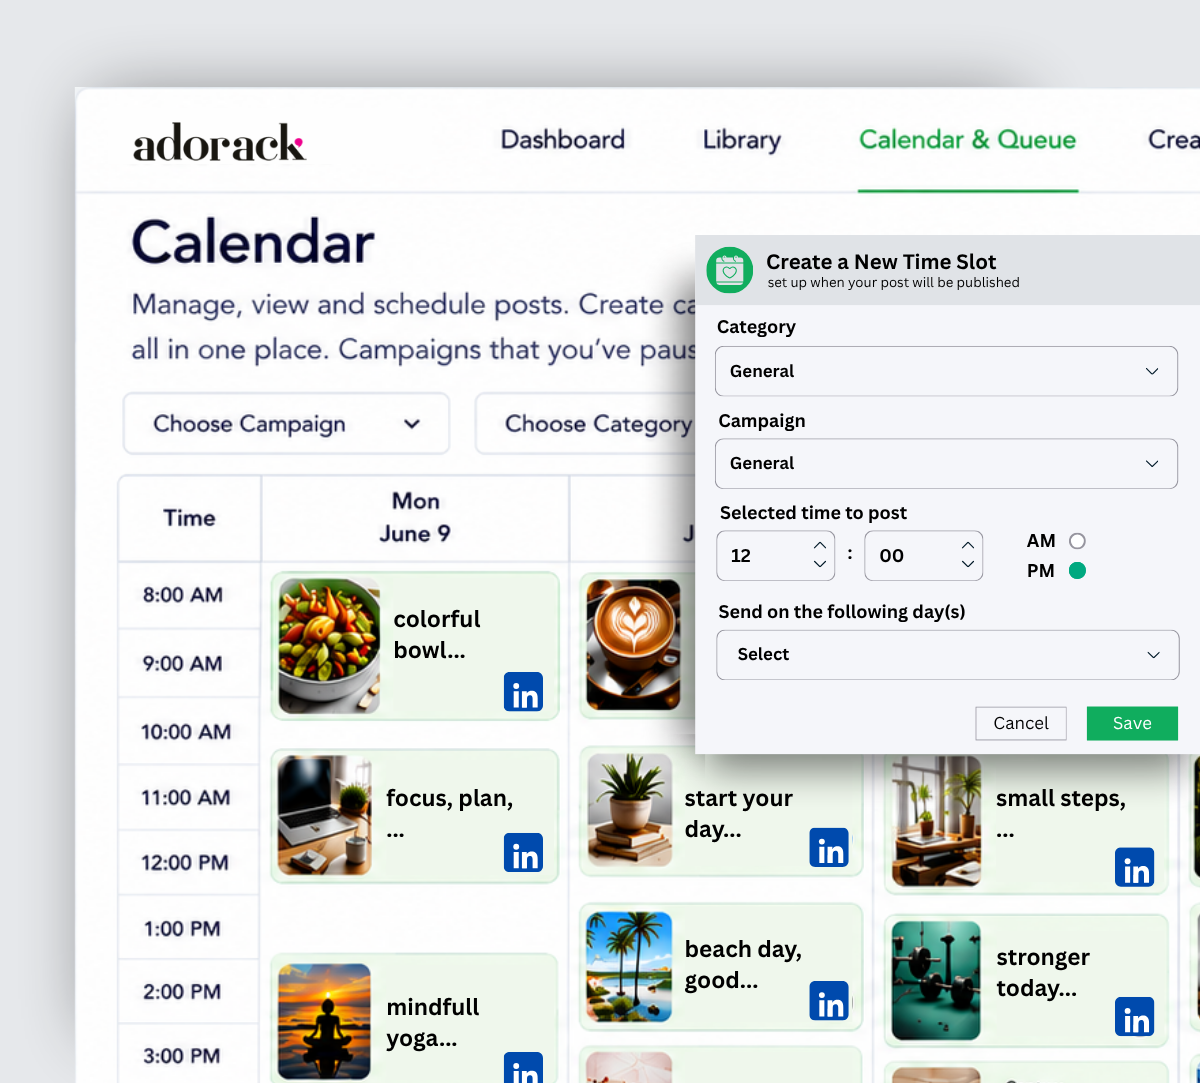Click the 'Create a New Time Slot' heading
1200x1083 pixels.
pos(881,262)
